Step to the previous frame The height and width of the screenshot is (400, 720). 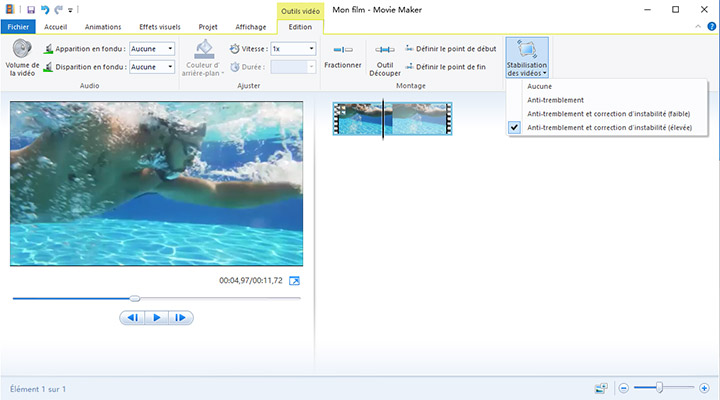132,318
